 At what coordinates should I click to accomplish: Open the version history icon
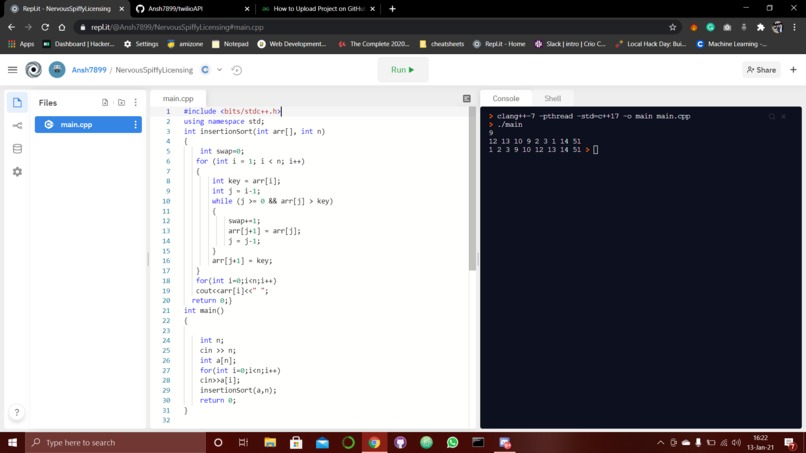point(236,70)
